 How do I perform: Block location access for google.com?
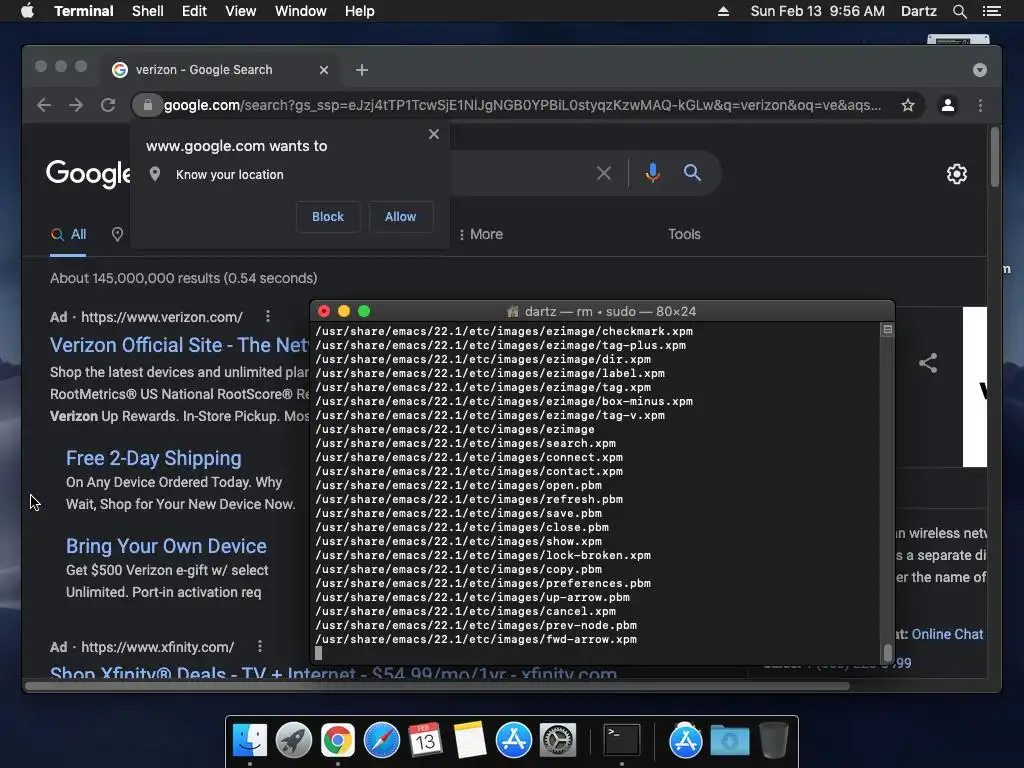328,217
